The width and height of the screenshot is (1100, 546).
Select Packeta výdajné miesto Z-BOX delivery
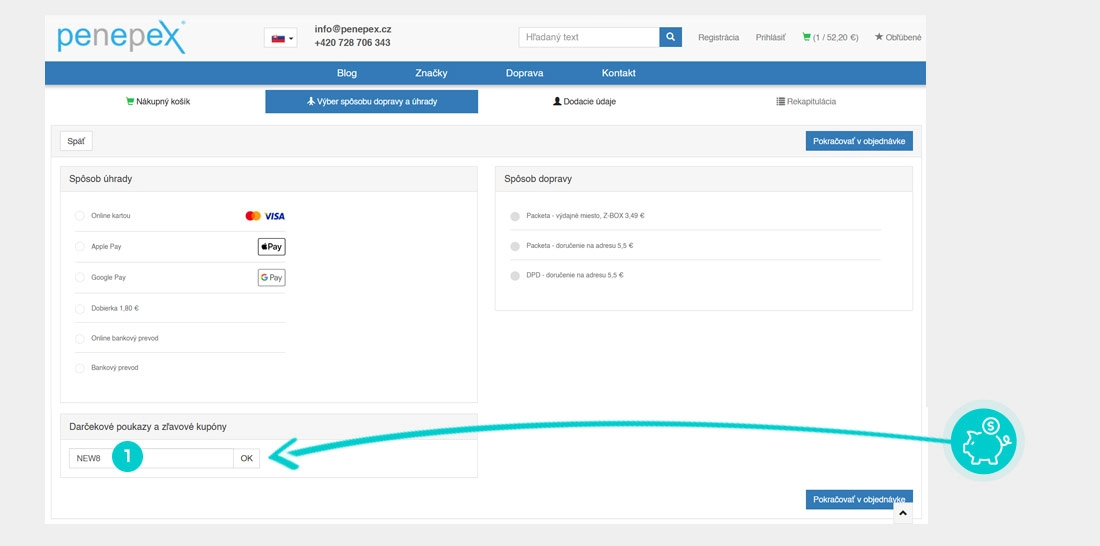(x=515, y=216)
